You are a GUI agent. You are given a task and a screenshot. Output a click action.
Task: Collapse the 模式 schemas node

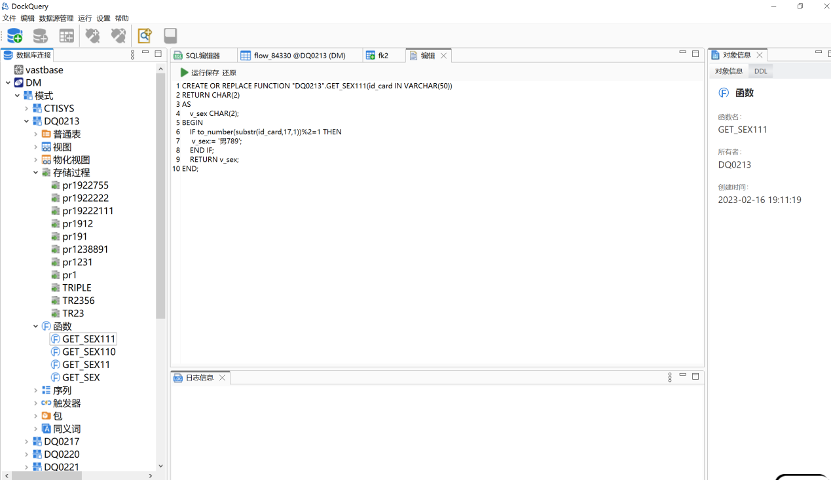pyautogui.click(x=18, y=95)
